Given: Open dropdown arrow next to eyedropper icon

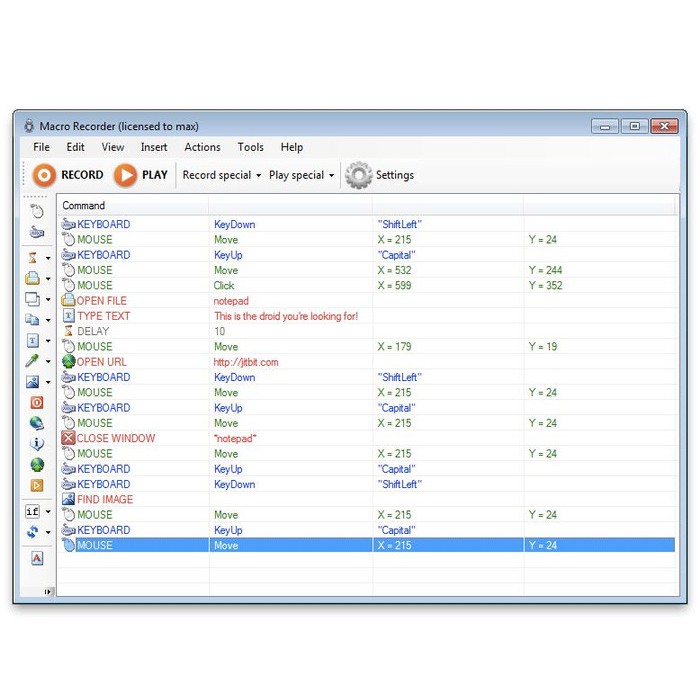Looking at the screenshot, I should pyautogui.click(x=48, y=361).
